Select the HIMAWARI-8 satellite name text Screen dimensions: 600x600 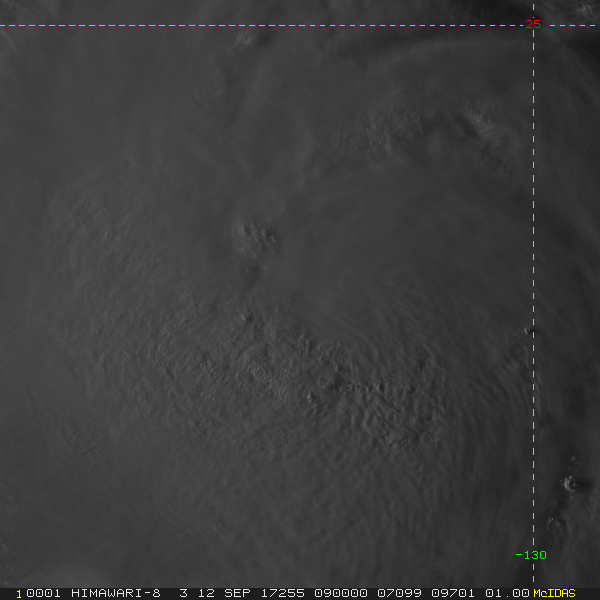pos(116,593)
